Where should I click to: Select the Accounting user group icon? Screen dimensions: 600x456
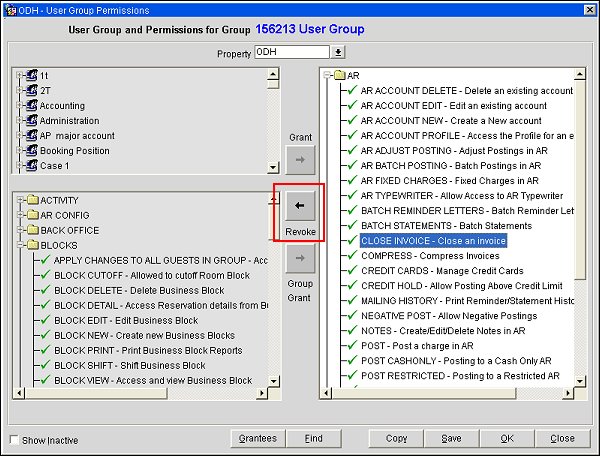30,105
